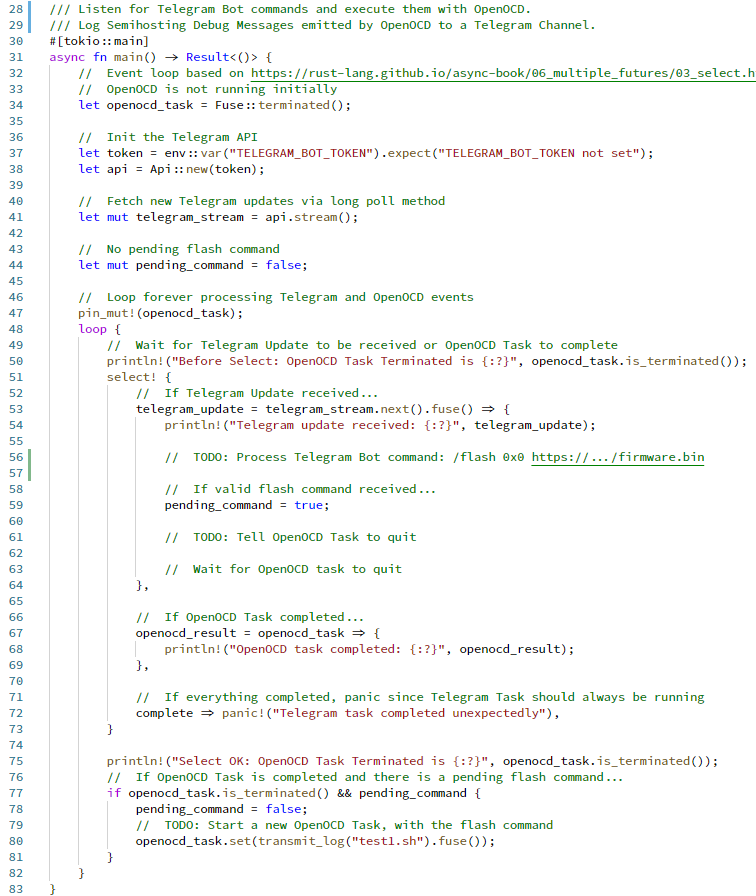
Task: Click the "test1.sh" string on line 80
Action: (x=387, y=841)
